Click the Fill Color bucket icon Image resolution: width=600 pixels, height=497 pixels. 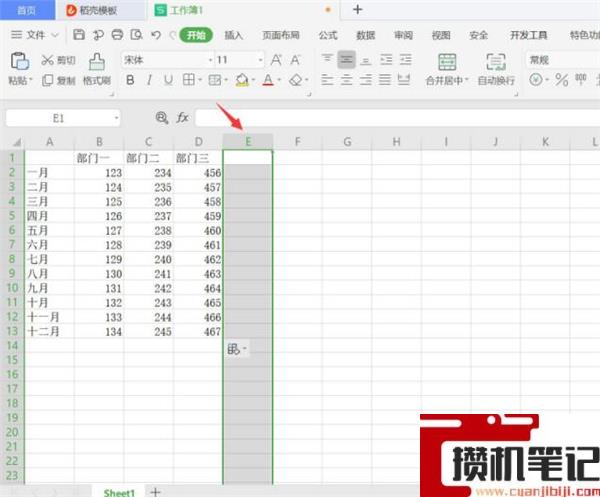[242, 80]
